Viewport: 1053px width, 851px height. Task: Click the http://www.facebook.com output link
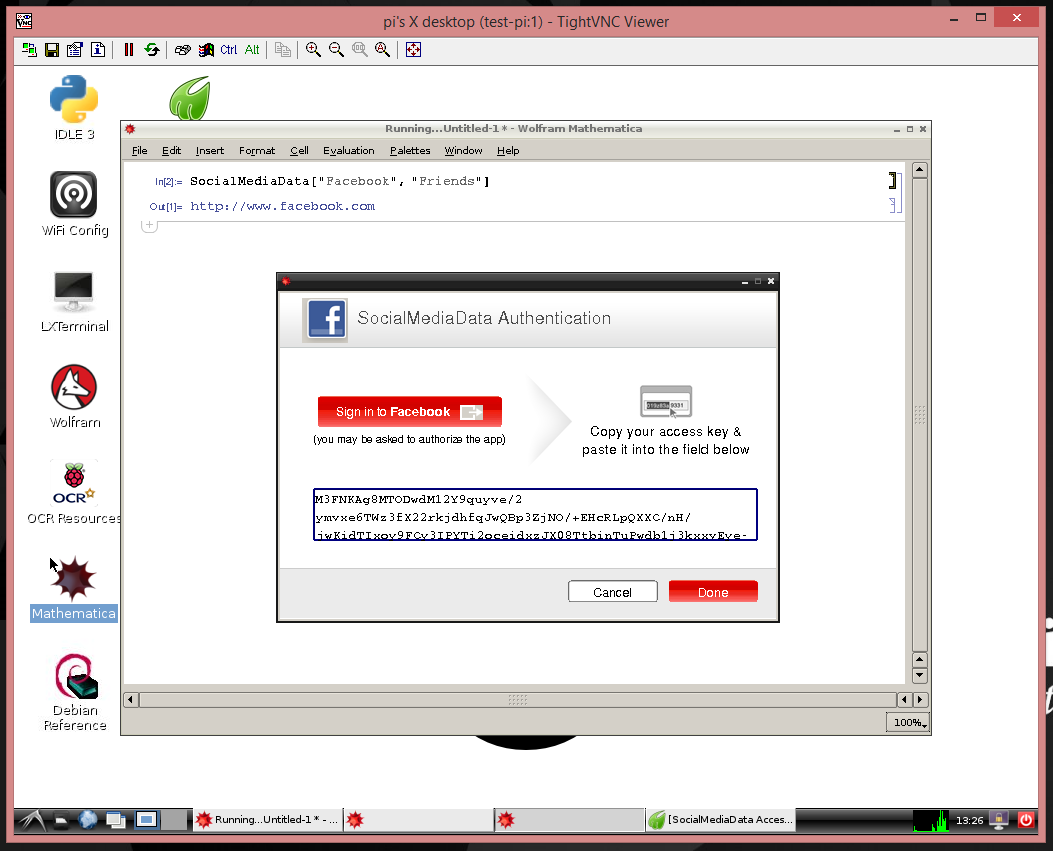(x=283, y=206)
